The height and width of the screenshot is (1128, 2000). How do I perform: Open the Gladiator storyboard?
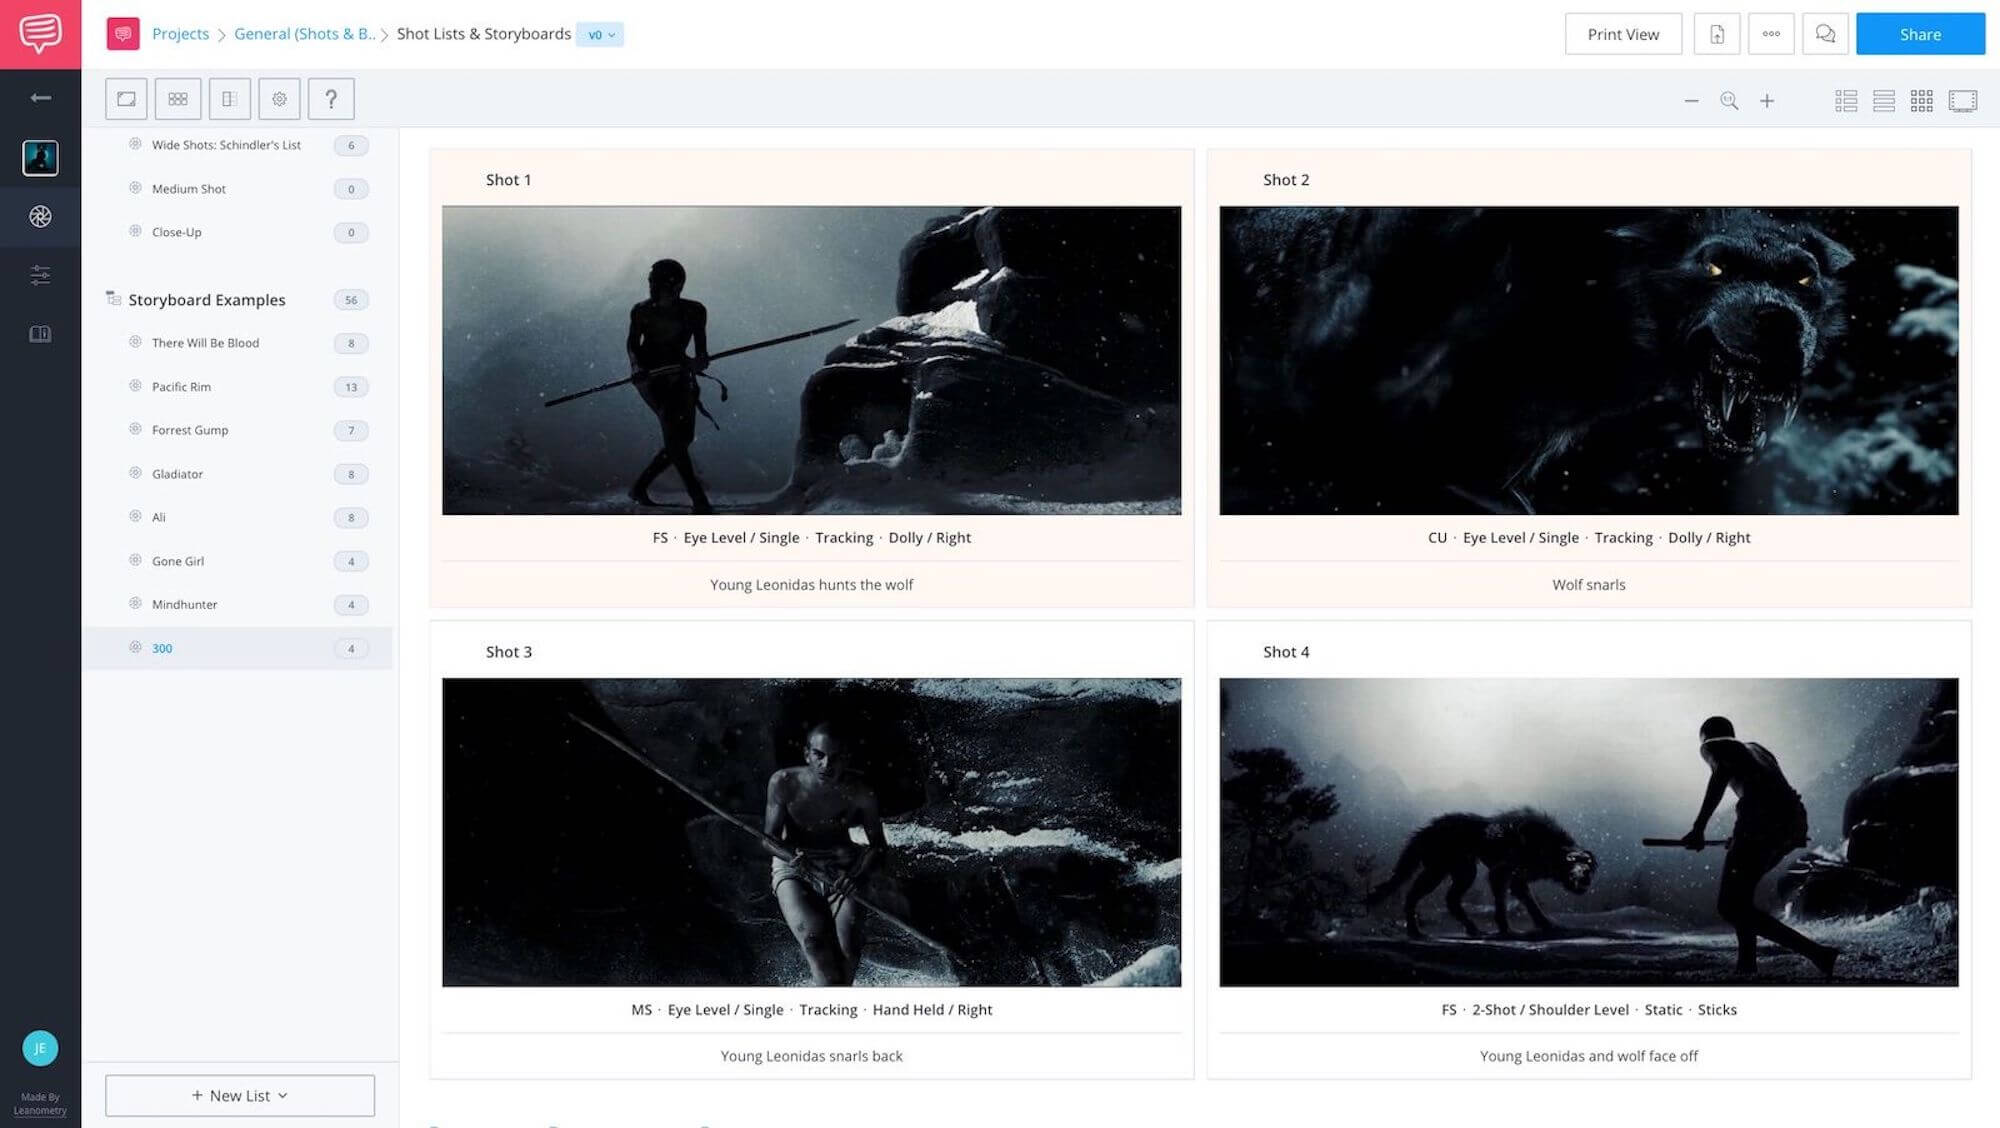[177, 474]
